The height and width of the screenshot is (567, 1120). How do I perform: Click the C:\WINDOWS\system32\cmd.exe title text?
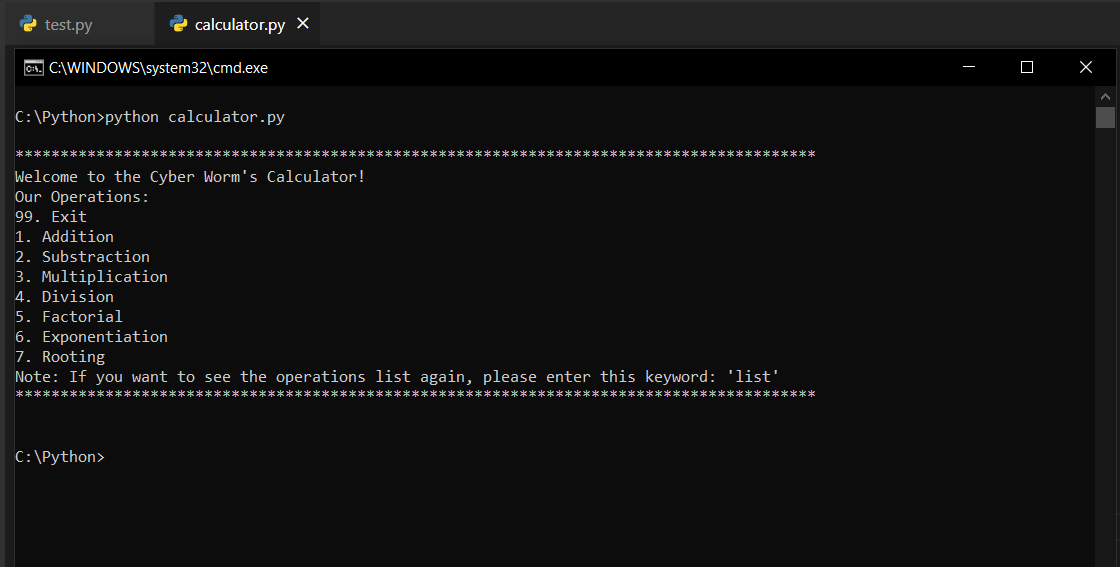[x=158, y=68]
